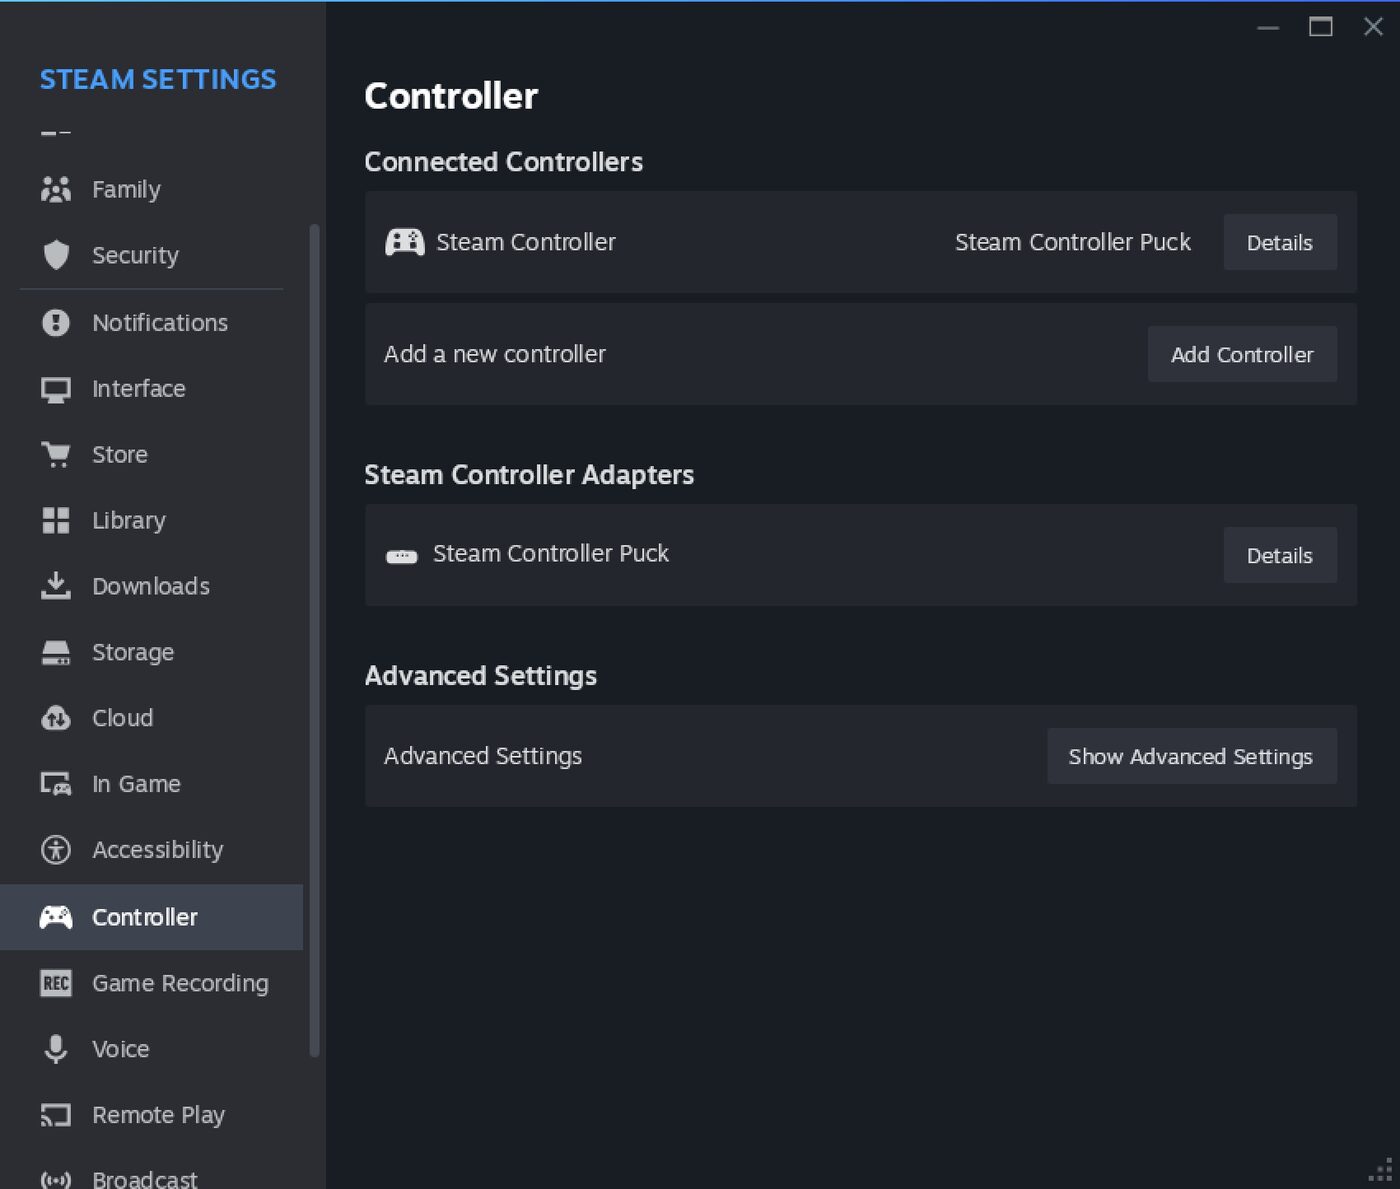Click the Store shopping cart icon
Screen dimensions: 1400x1189
(x=56, y=455)
